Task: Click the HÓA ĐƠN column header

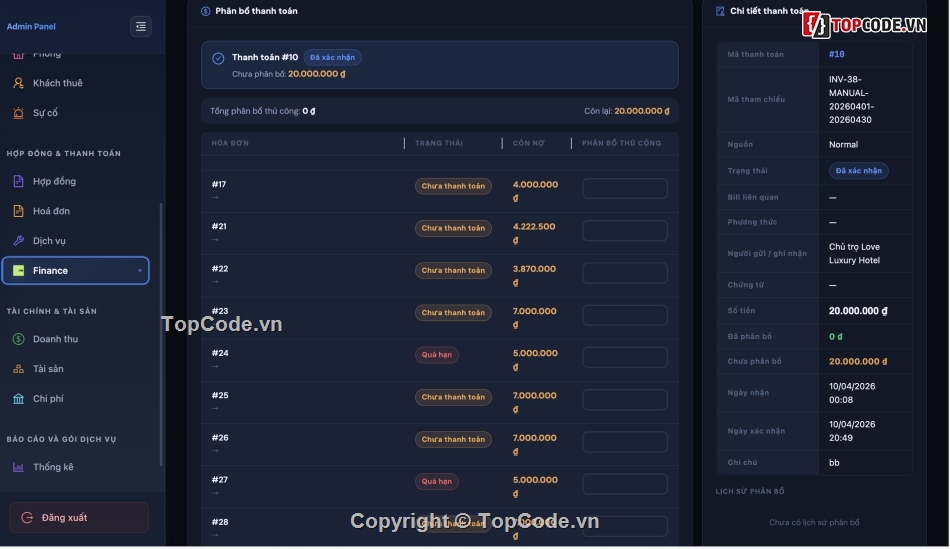Action: pyautogui.click(x=230, y=144)
